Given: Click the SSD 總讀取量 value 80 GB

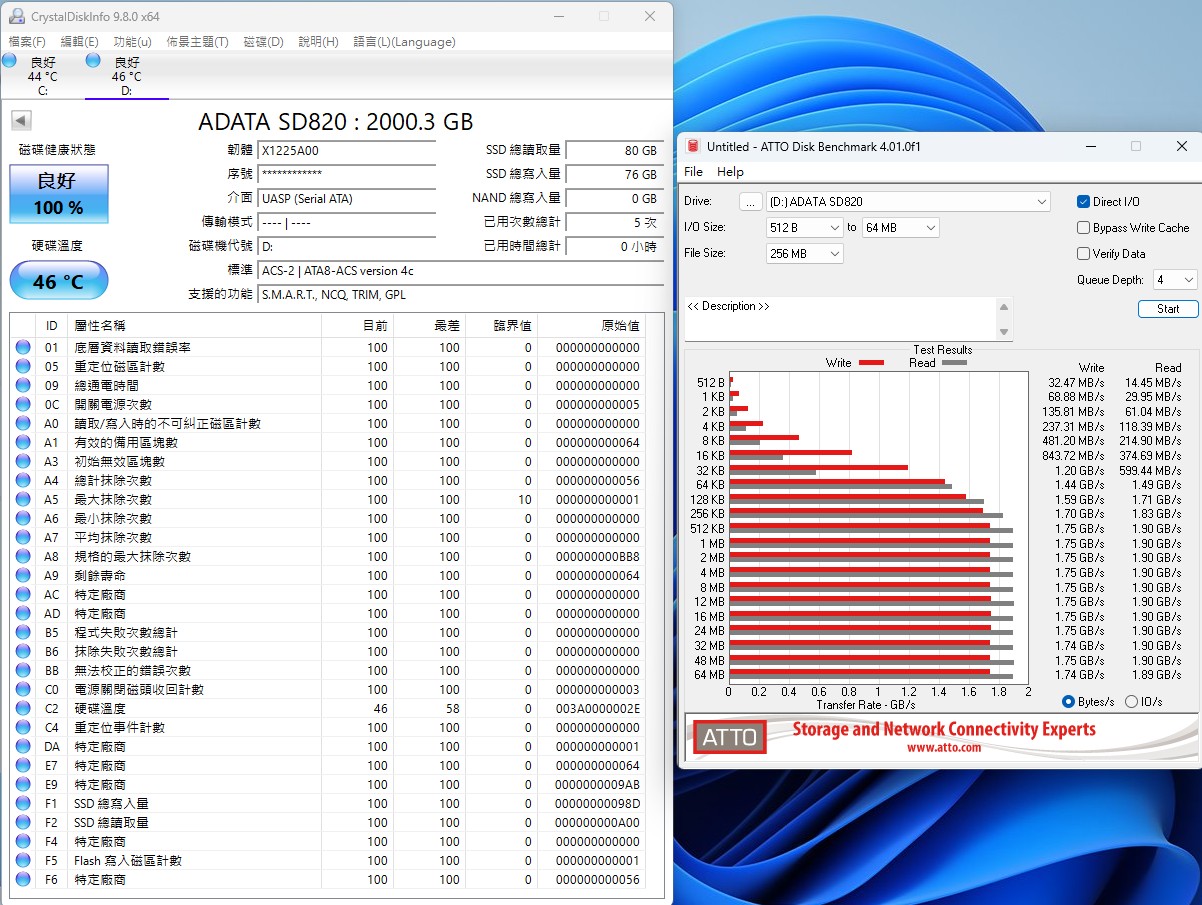Looking at the screenshot, I should [x=614, y=151].
